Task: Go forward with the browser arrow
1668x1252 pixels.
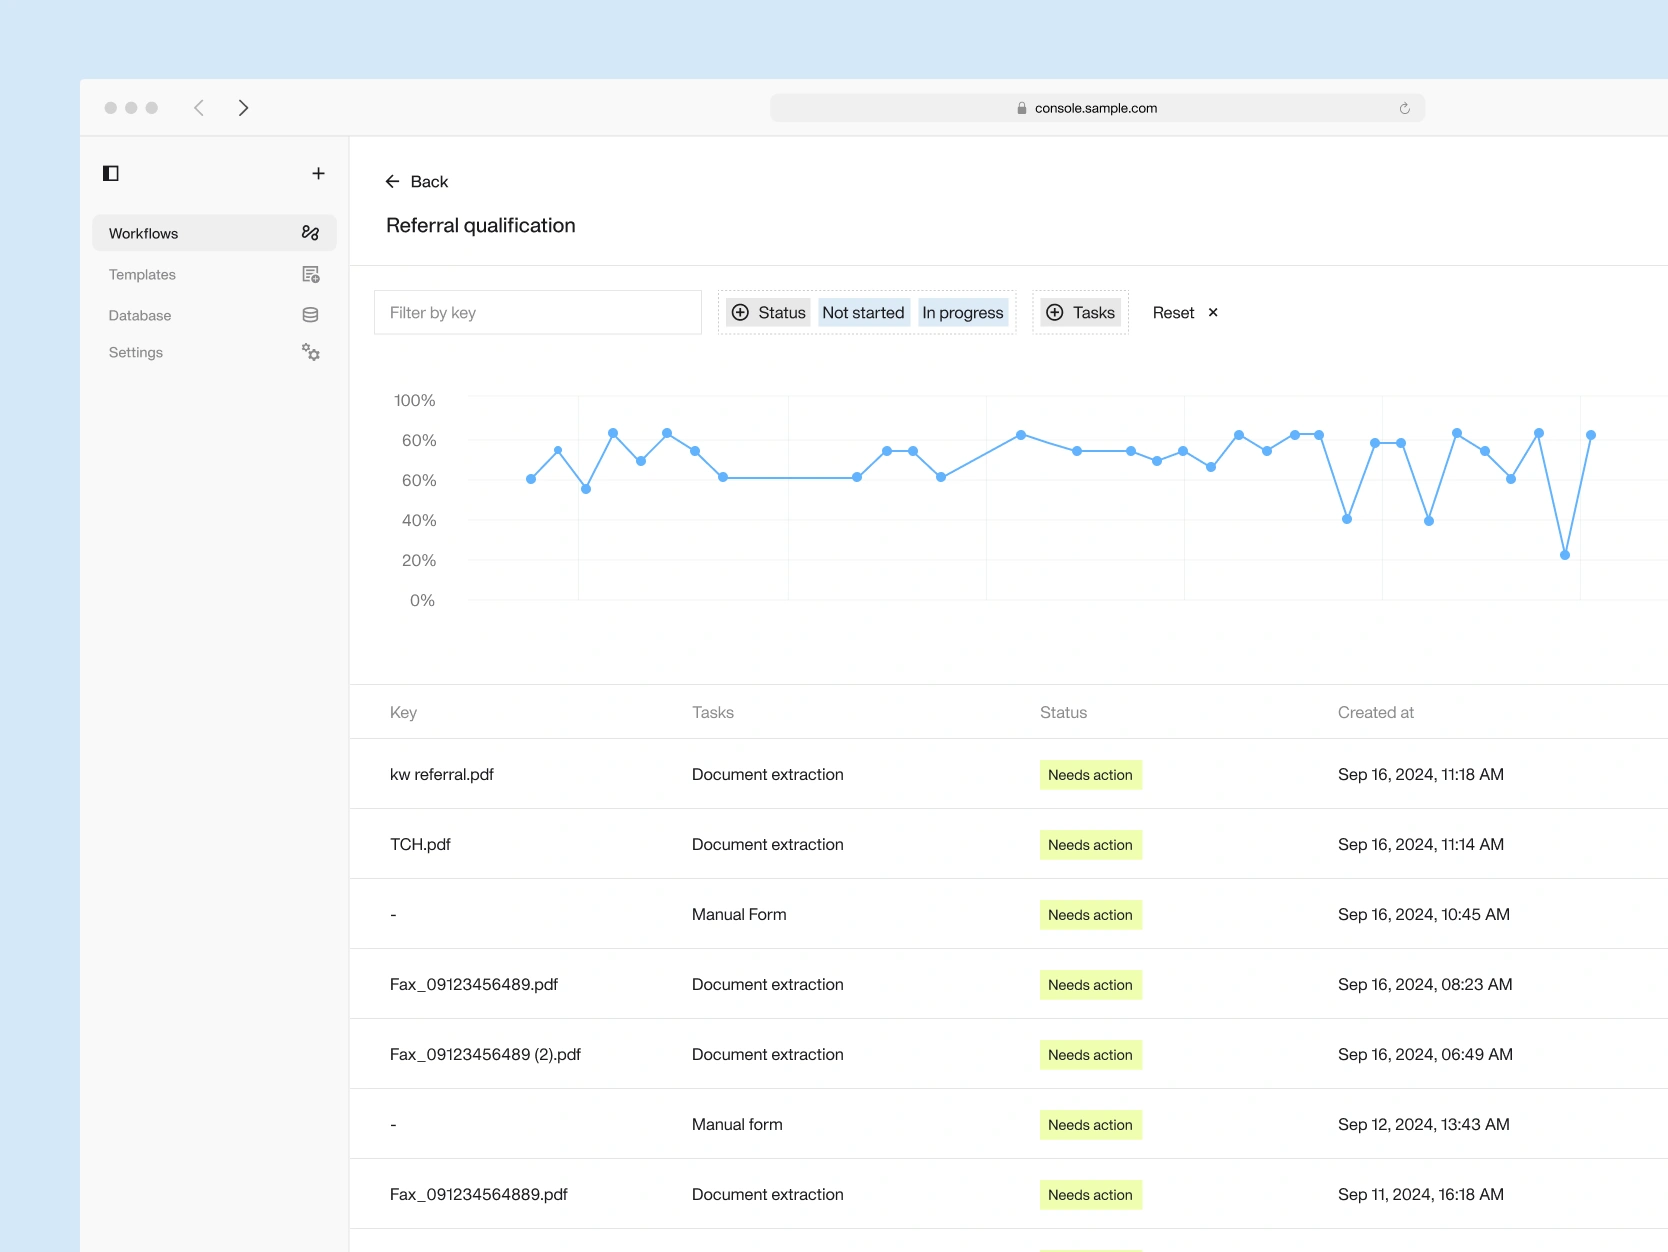Action: point(243,108)
